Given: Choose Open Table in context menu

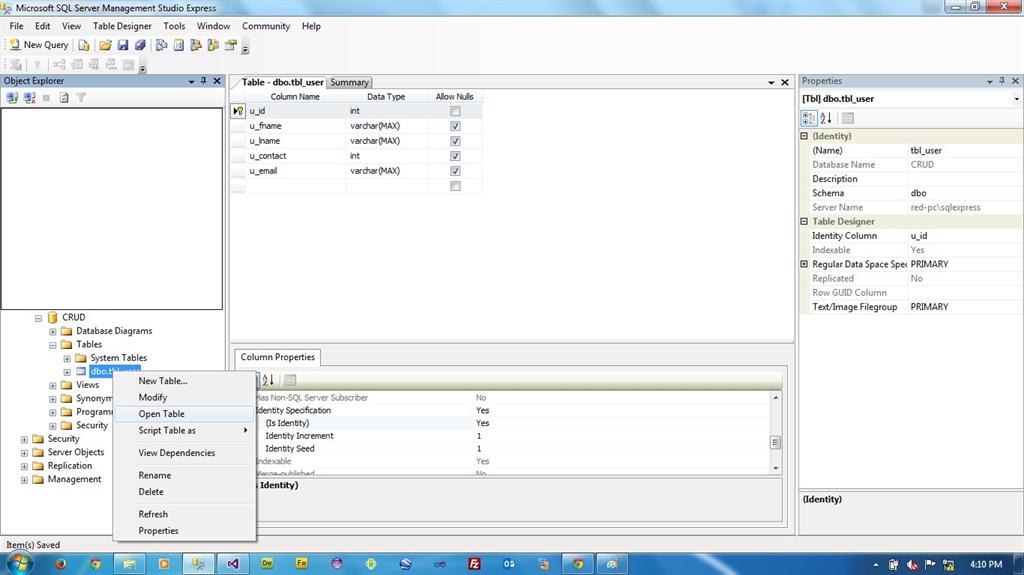Looking at the screenshot, I should tap(184, 414).
